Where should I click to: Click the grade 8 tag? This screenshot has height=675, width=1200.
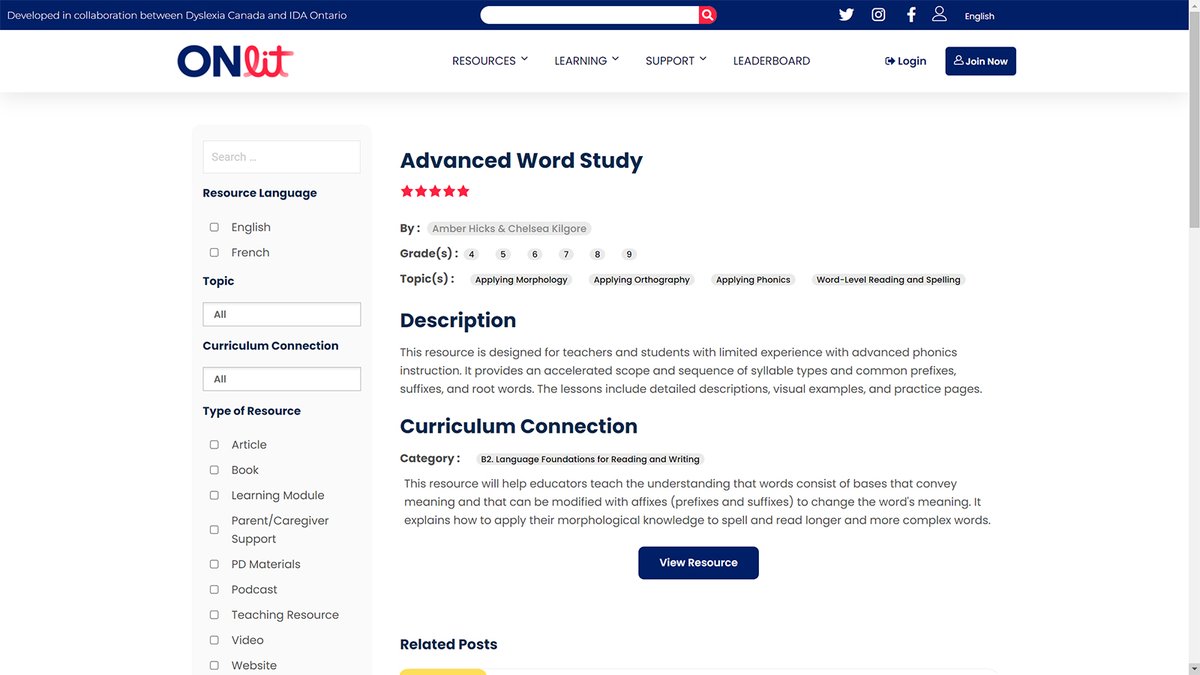coord(597,254)
